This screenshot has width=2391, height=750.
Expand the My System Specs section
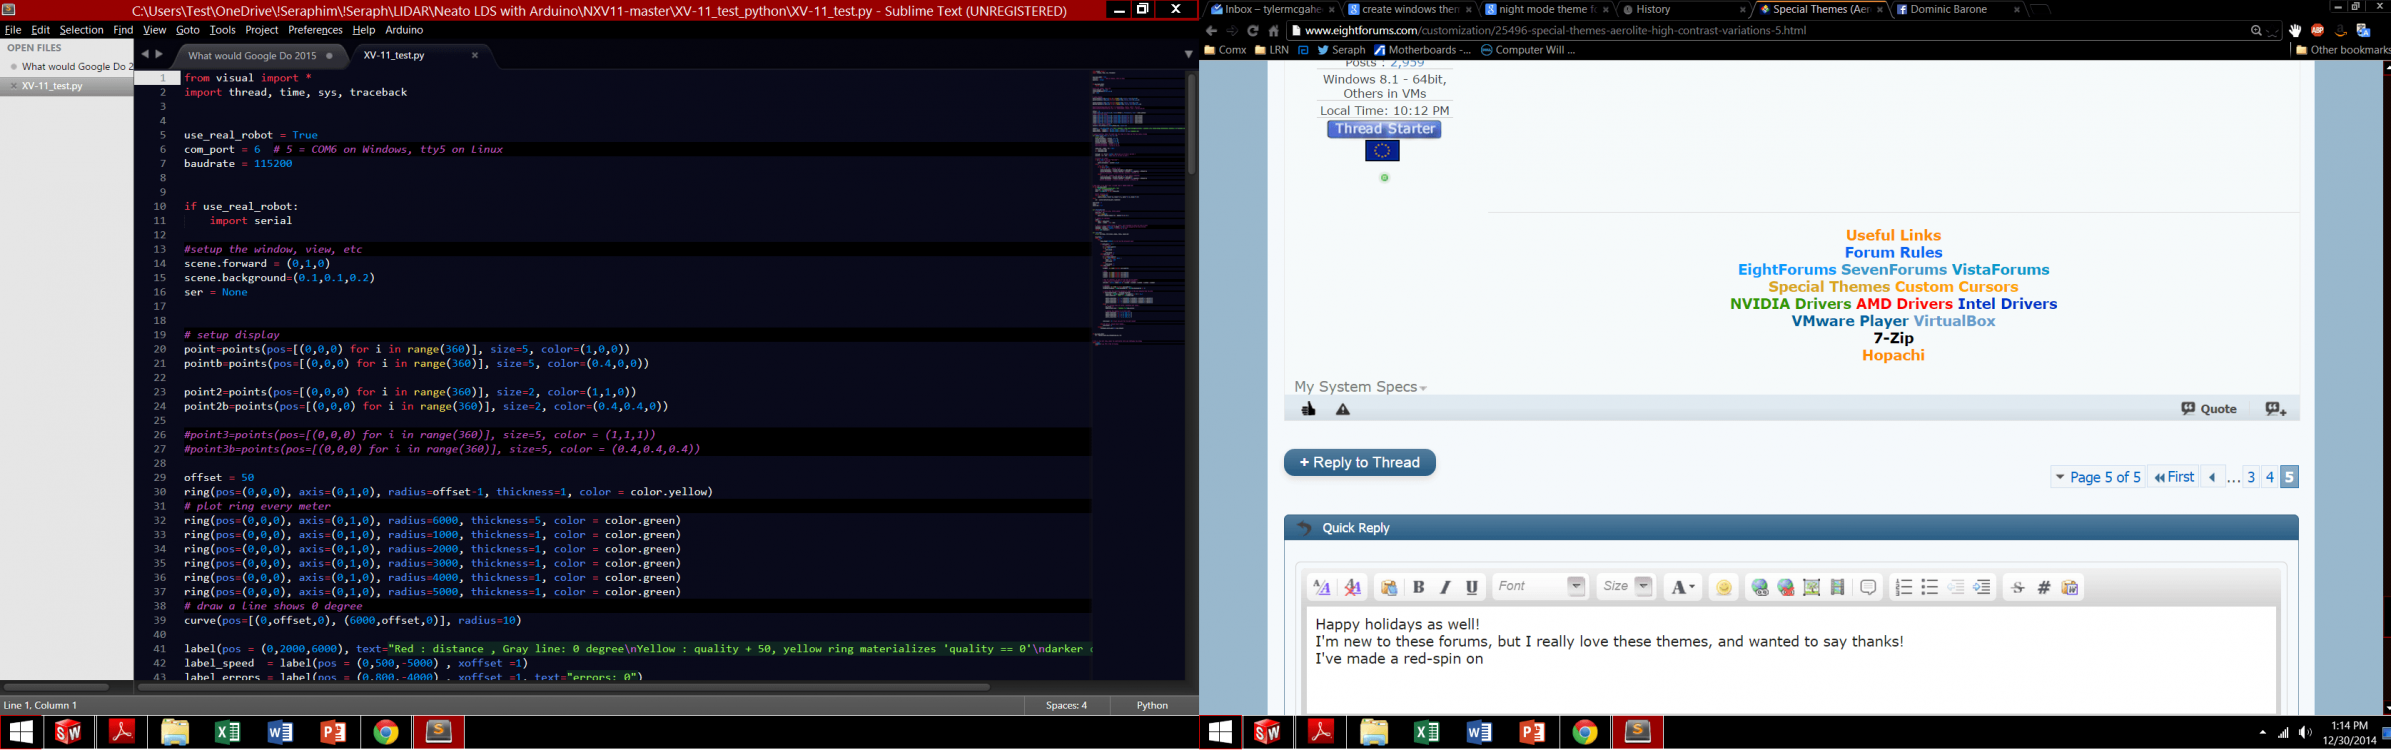pyautogui.click(x=1360, y=387)
